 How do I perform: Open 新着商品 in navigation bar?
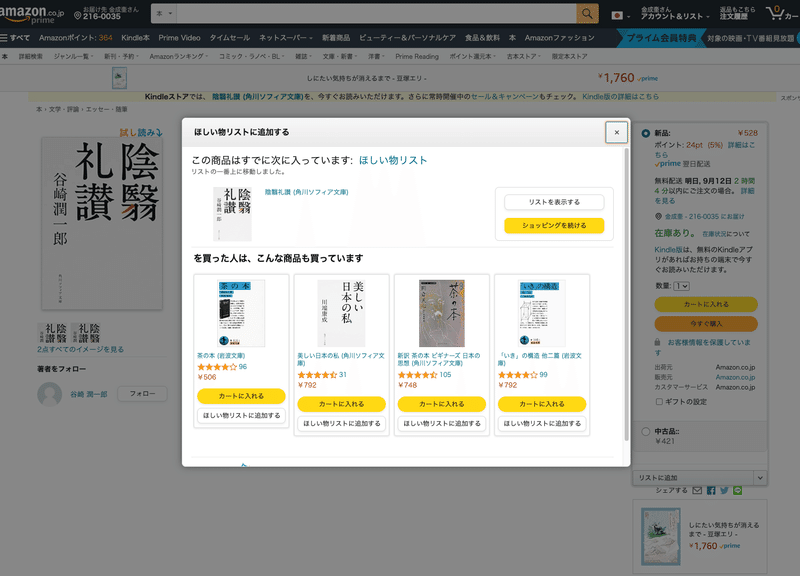pos(336,38)
